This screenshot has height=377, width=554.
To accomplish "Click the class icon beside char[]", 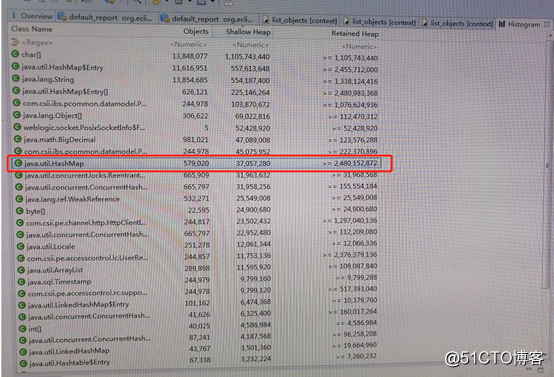I will pyautogui.click(x=15, y=54).
